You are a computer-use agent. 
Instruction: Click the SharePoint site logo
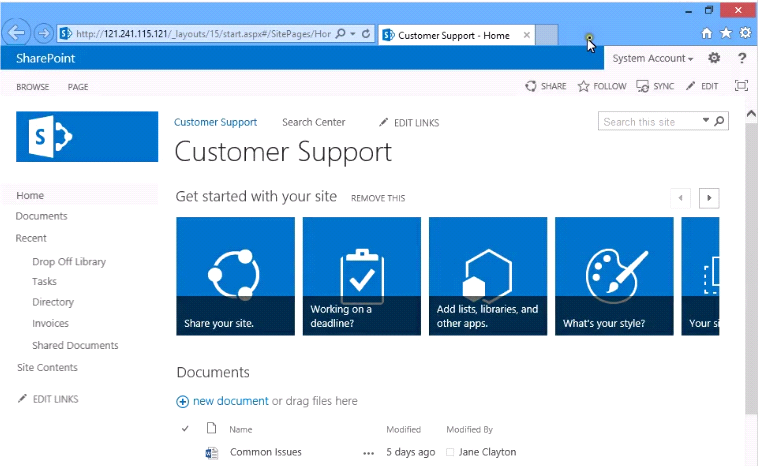(x=87, y=136)
